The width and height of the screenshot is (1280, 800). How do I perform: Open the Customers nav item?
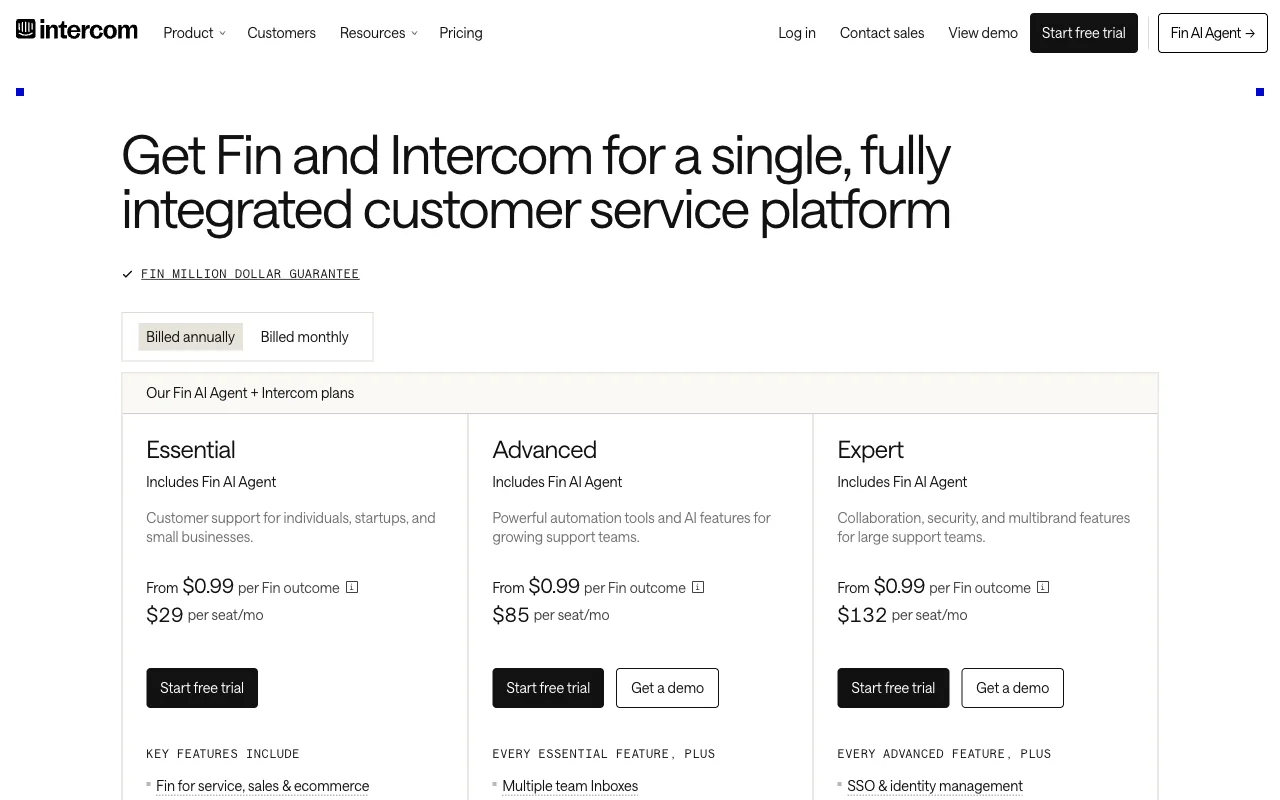click(x=281, y=33)
